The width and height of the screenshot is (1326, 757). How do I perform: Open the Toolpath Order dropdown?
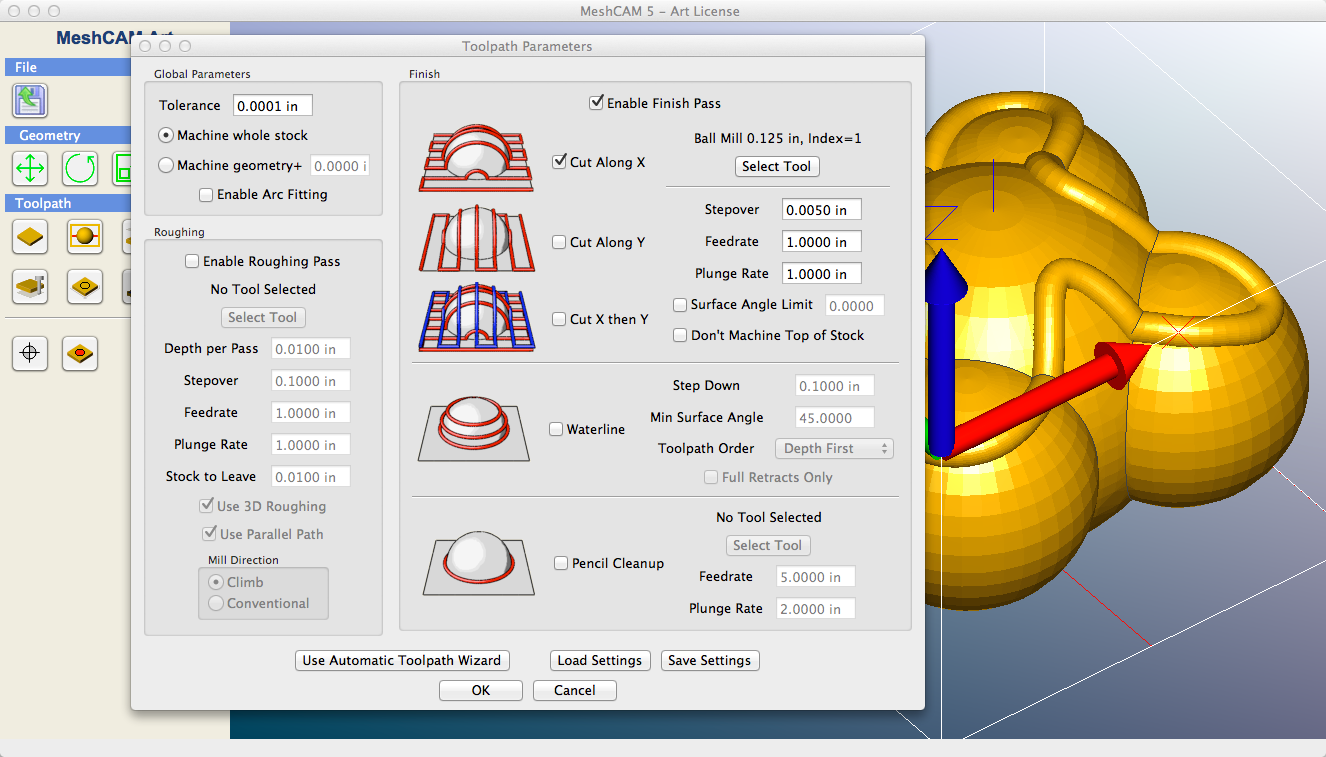834,449
